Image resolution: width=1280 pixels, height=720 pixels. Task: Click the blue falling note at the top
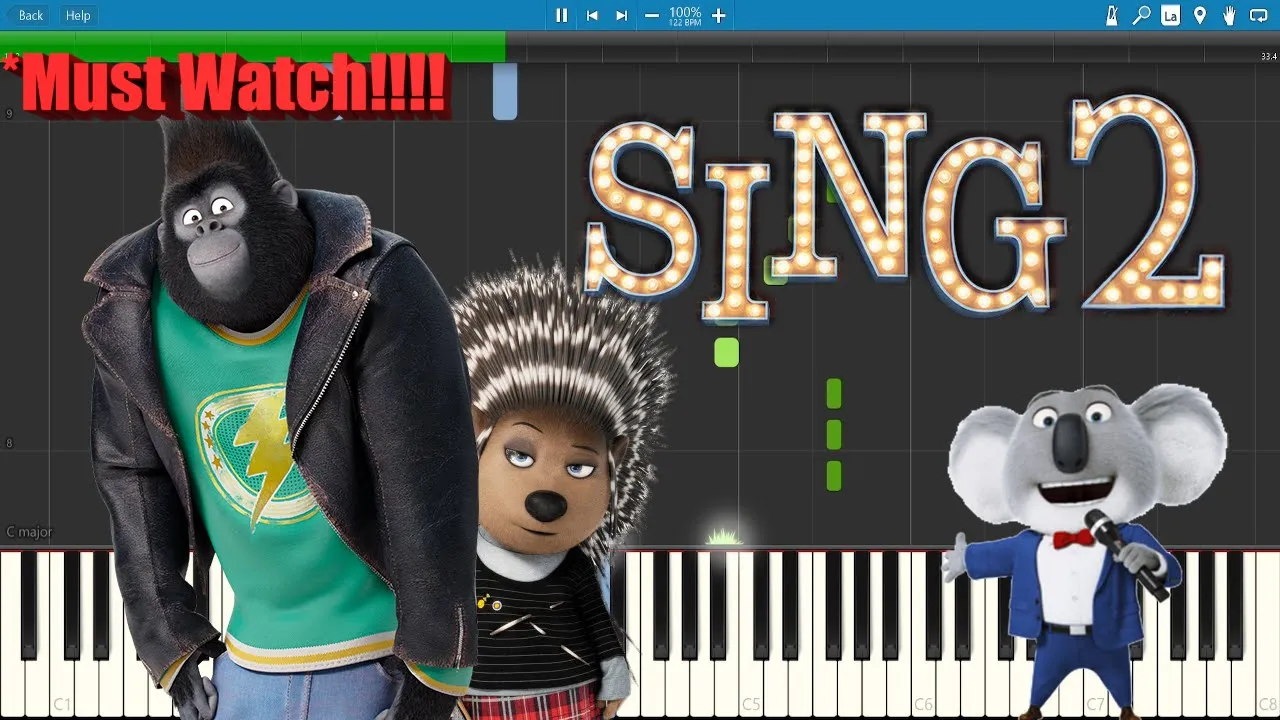[505, 91]
